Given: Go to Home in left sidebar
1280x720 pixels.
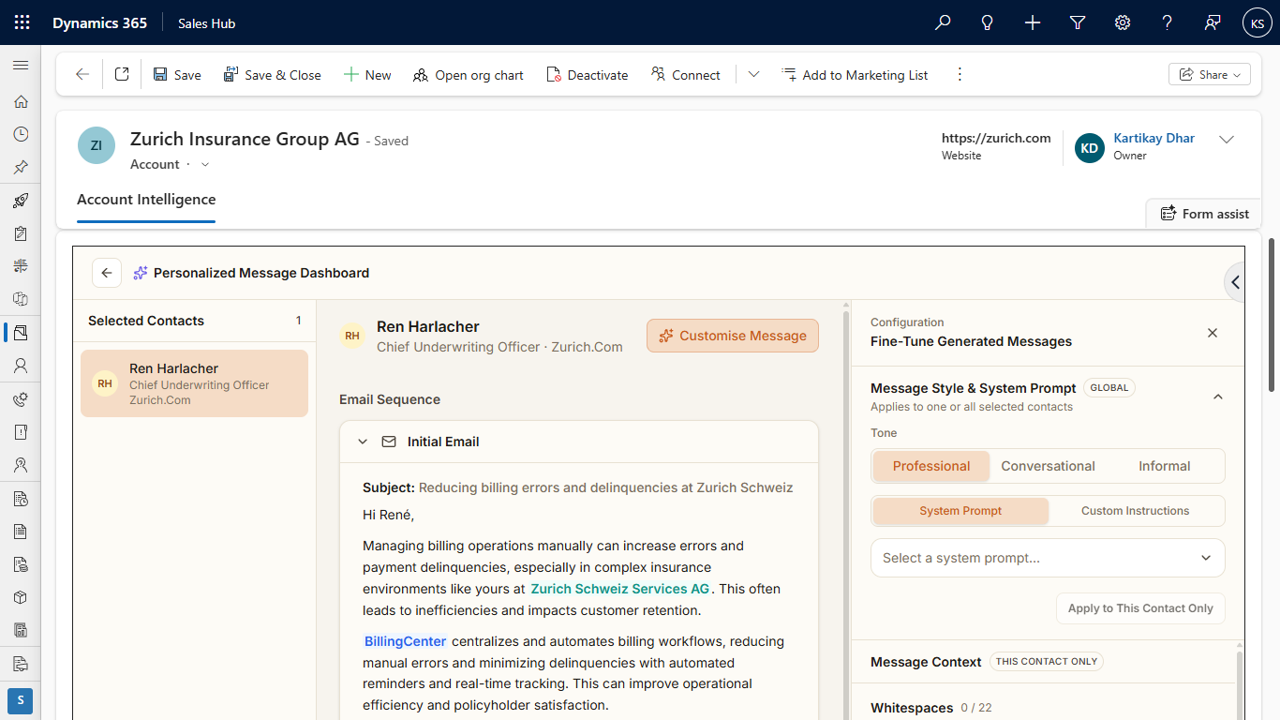Looking at the screenshot, I should 20,101.
